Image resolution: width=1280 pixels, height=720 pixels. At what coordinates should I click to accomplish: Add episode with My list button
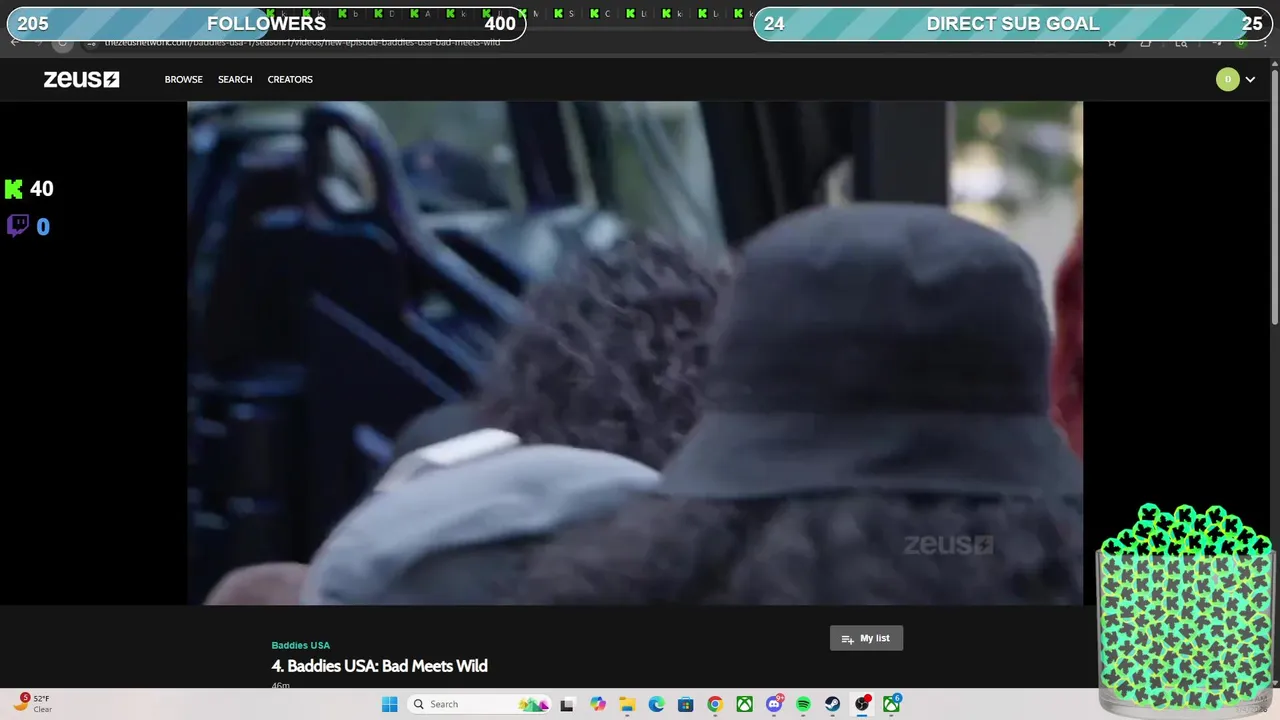click(866, 638)
